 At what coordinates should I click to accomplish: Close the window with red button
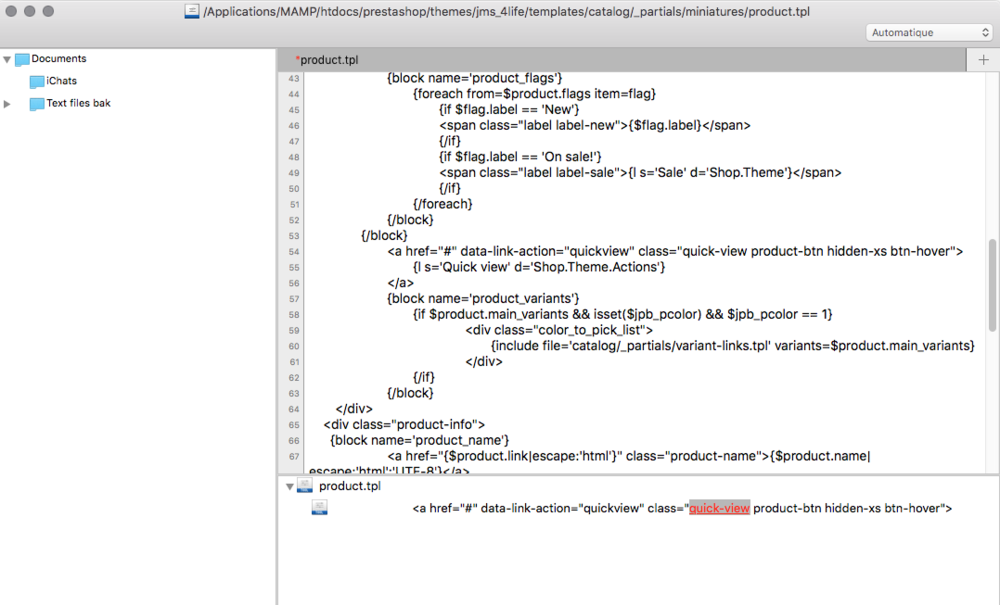coord(11,11)
